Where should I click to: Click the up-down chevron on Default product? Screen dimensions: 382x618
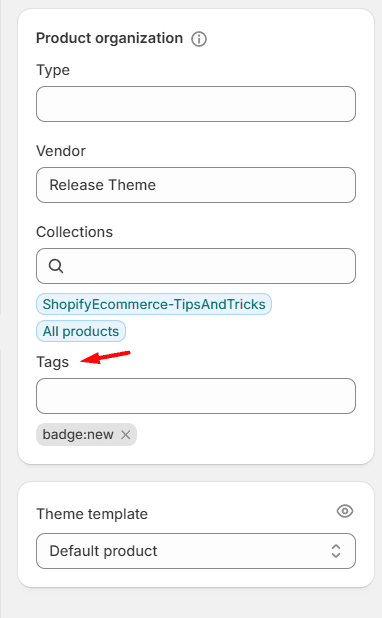click(336, 551)
